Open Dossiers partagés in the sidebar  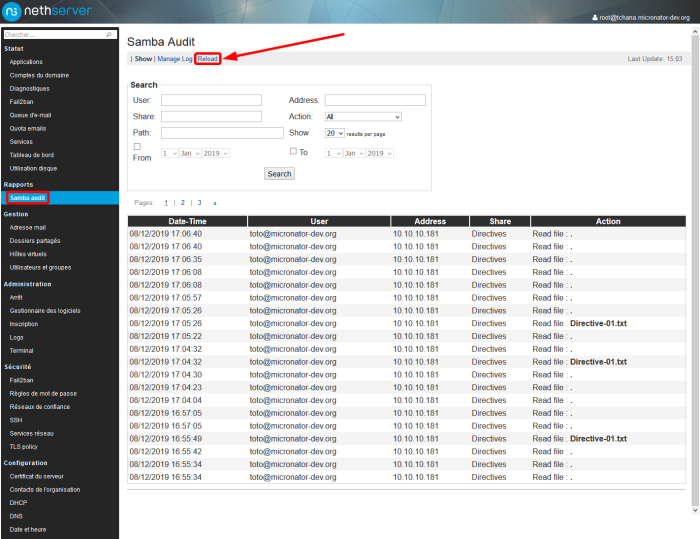click(35, 241)
